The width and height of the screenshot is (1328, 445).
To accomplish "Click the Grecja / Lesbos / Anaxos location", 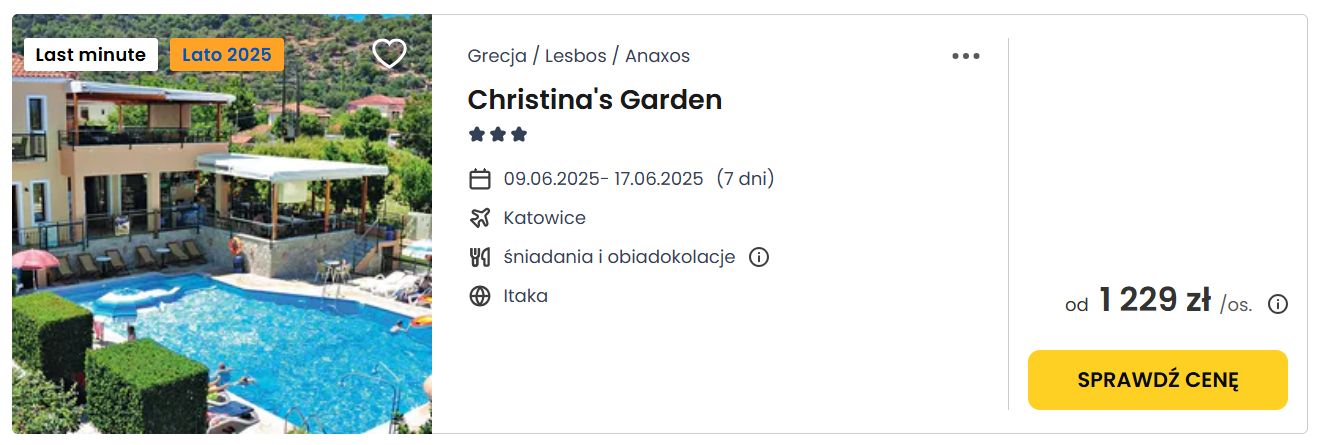I will point(579,56).
